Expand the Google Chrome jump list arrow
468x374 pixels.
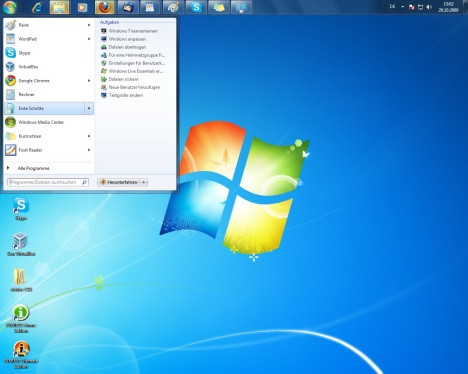coord(89,81)
